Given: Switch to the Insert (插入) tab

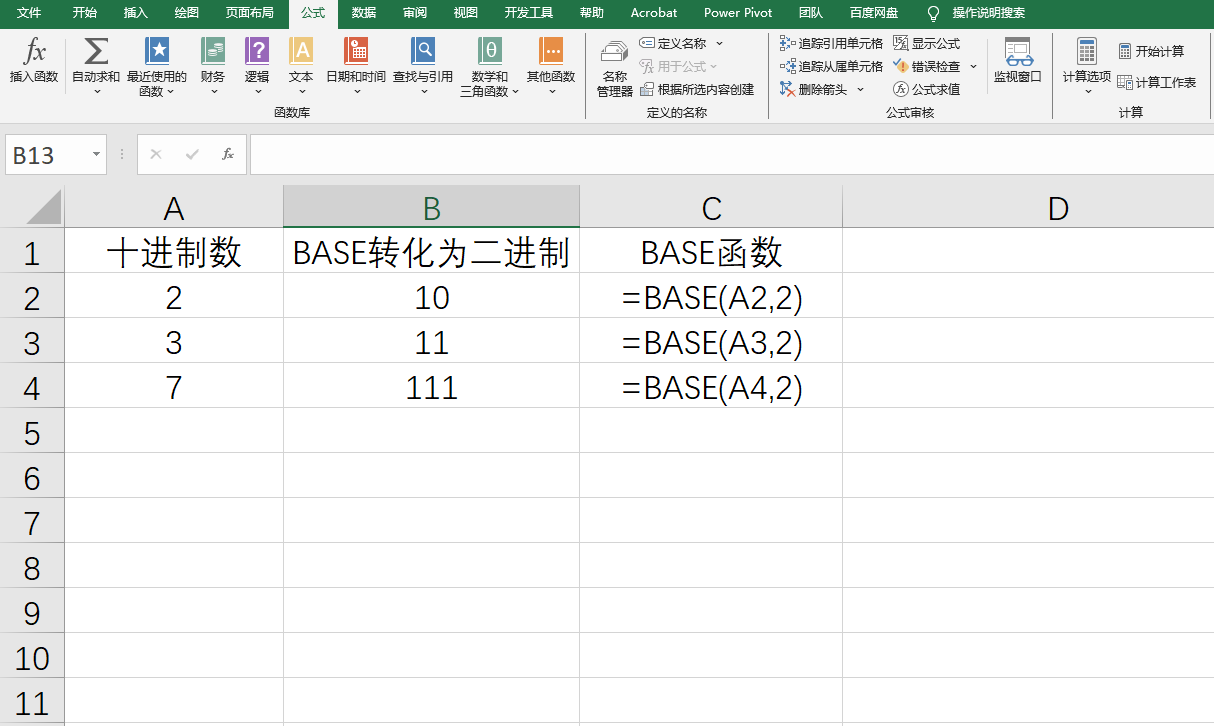Looking at the screenshot, I should (x=135, y=13).
